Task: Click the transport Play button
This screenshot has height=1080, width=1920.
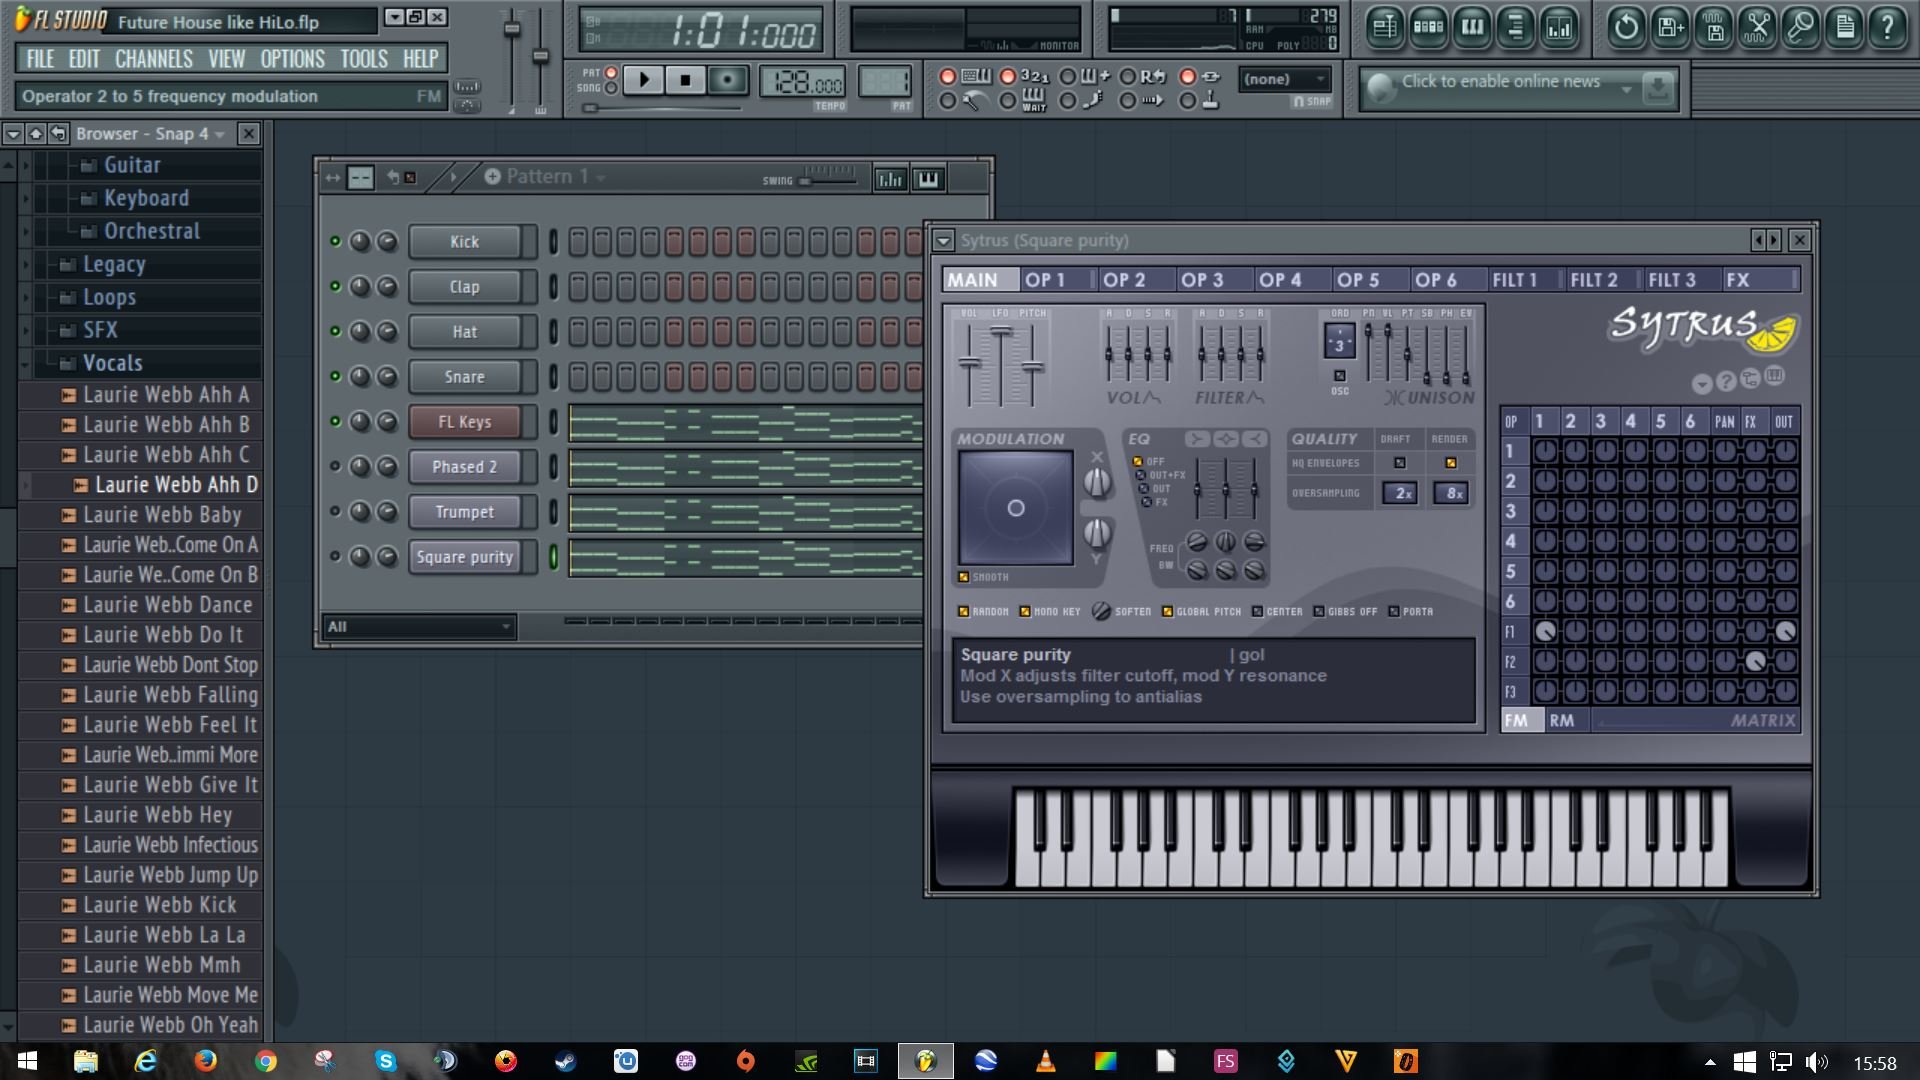Action: click(644, 80)
